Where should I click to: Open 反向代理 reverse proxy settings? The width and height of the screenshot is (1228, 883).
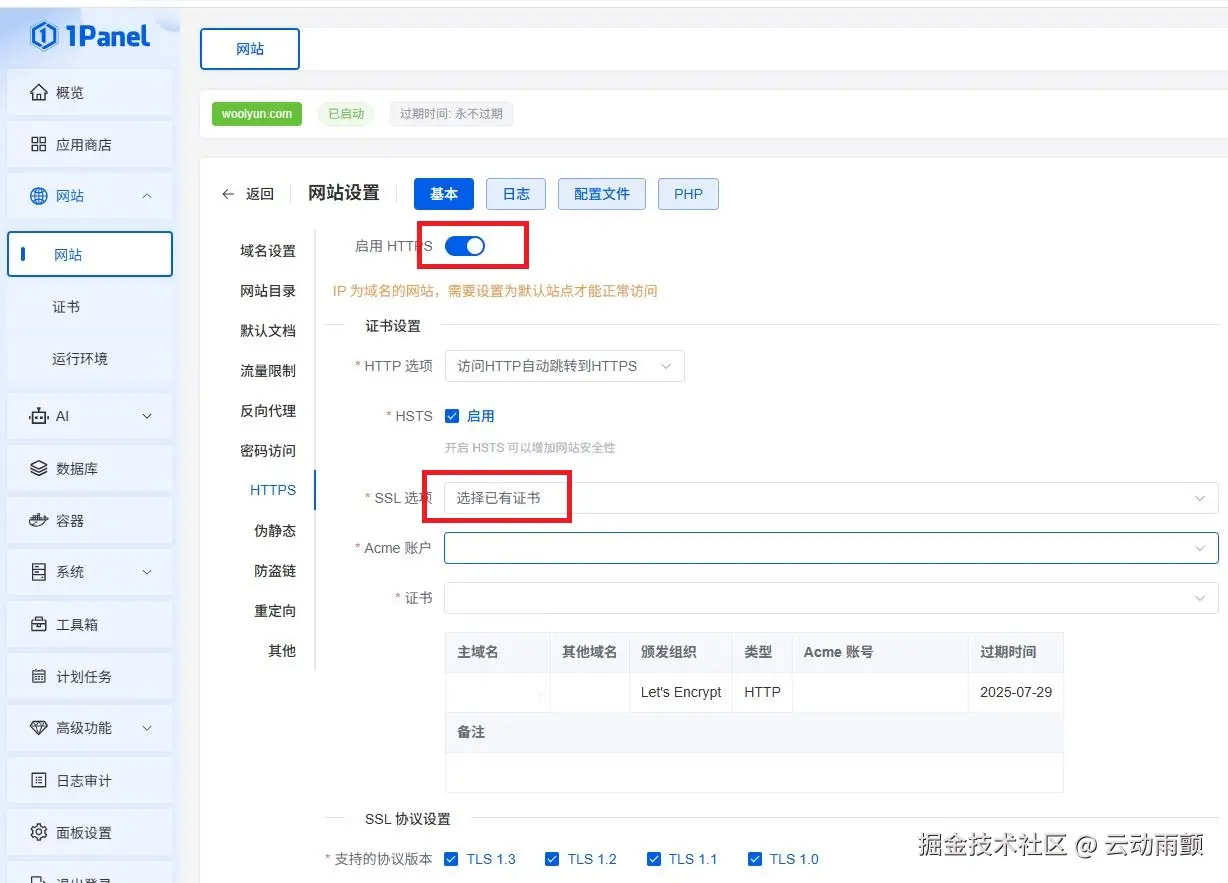[x=268, y=410]
